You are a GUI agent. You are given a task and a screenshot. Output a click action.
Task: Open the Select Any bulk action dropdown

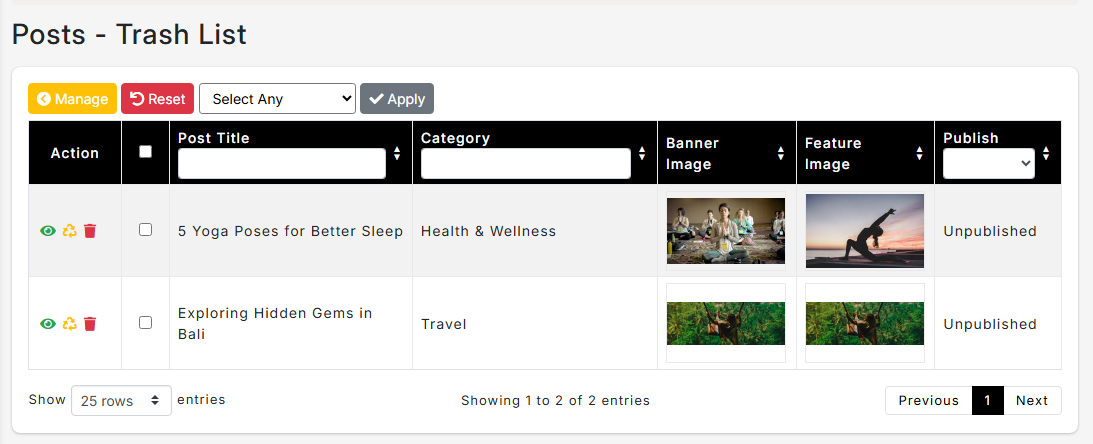click(277, 99)
